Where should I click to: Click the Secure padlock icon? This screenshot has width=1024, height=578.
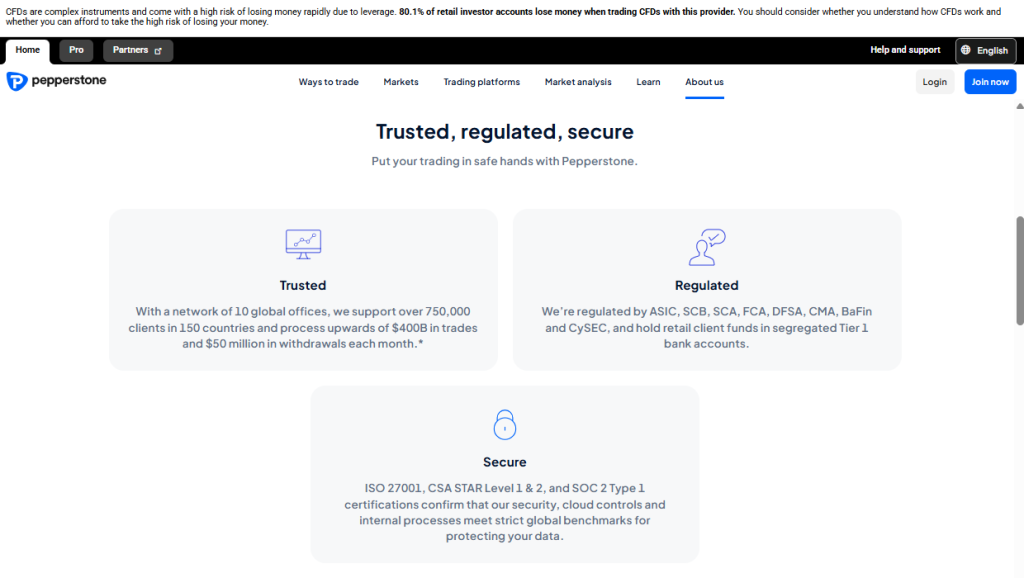click(505, 425)
